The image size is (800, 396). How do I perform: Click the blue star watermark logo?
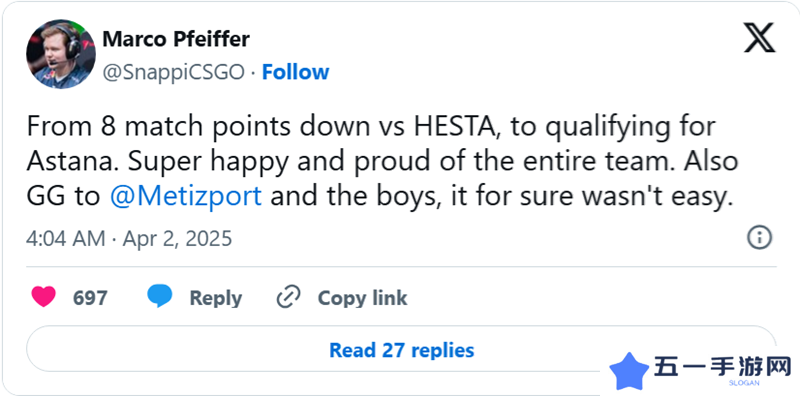point(629,372)
